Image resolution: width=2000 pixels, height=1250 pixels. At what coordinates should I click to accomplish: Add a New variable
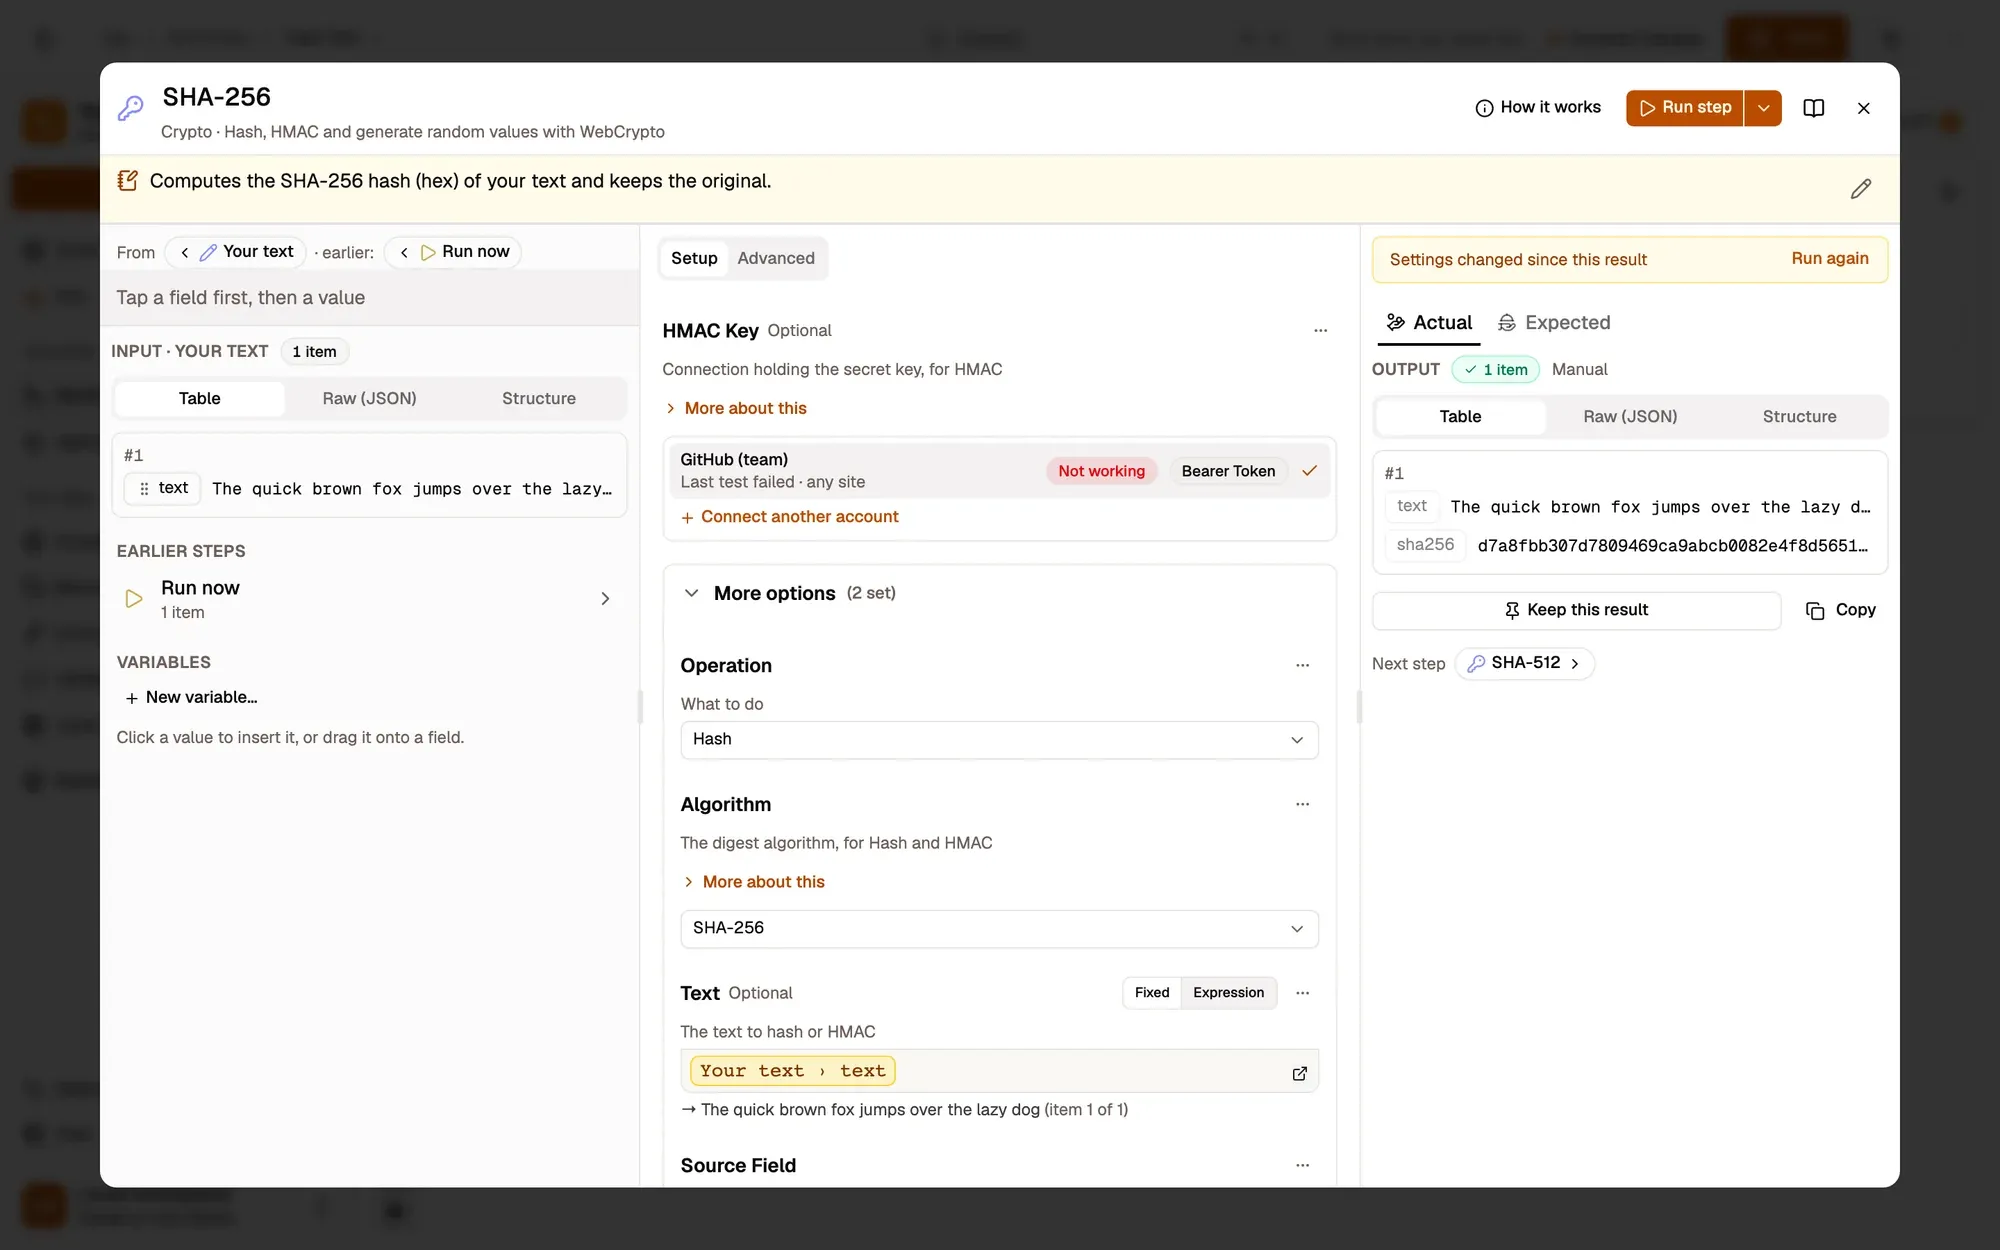[x=191, y=697]
